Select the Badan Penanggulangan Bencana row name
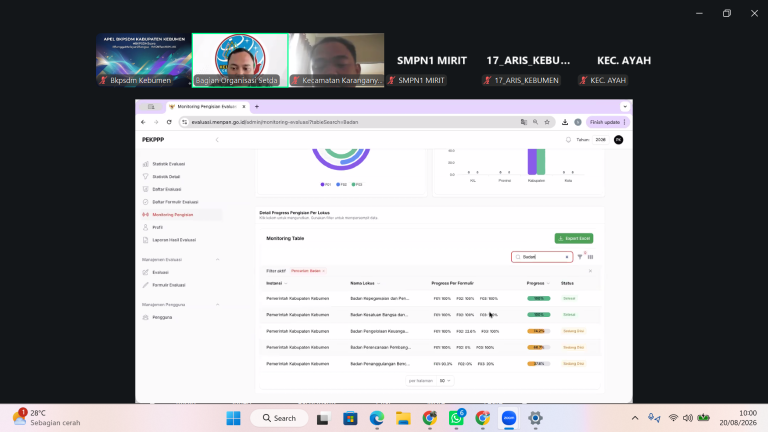768x432 pixels. point(380,364)
